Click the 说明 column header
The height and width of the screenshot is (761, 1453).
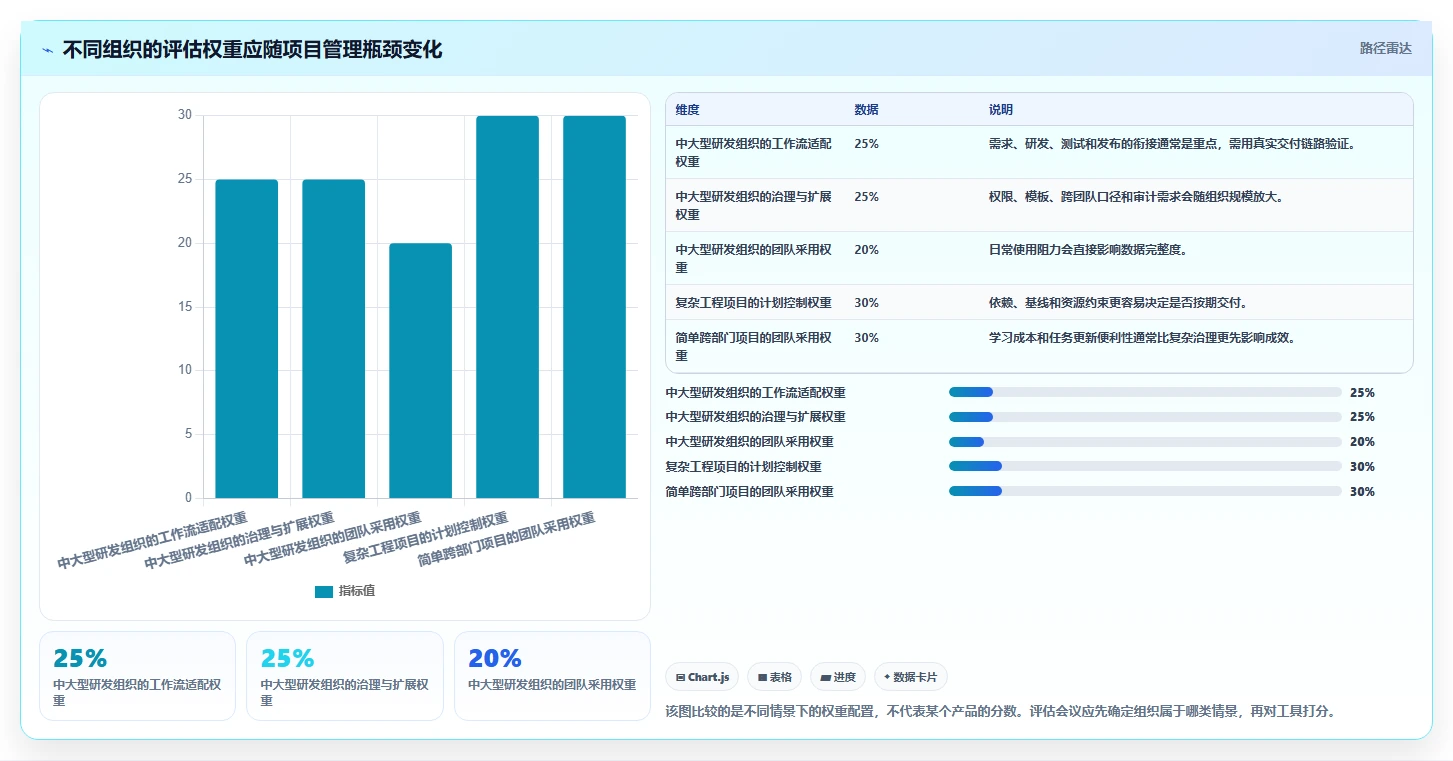pyautogui.click(x=1001, y=110)
